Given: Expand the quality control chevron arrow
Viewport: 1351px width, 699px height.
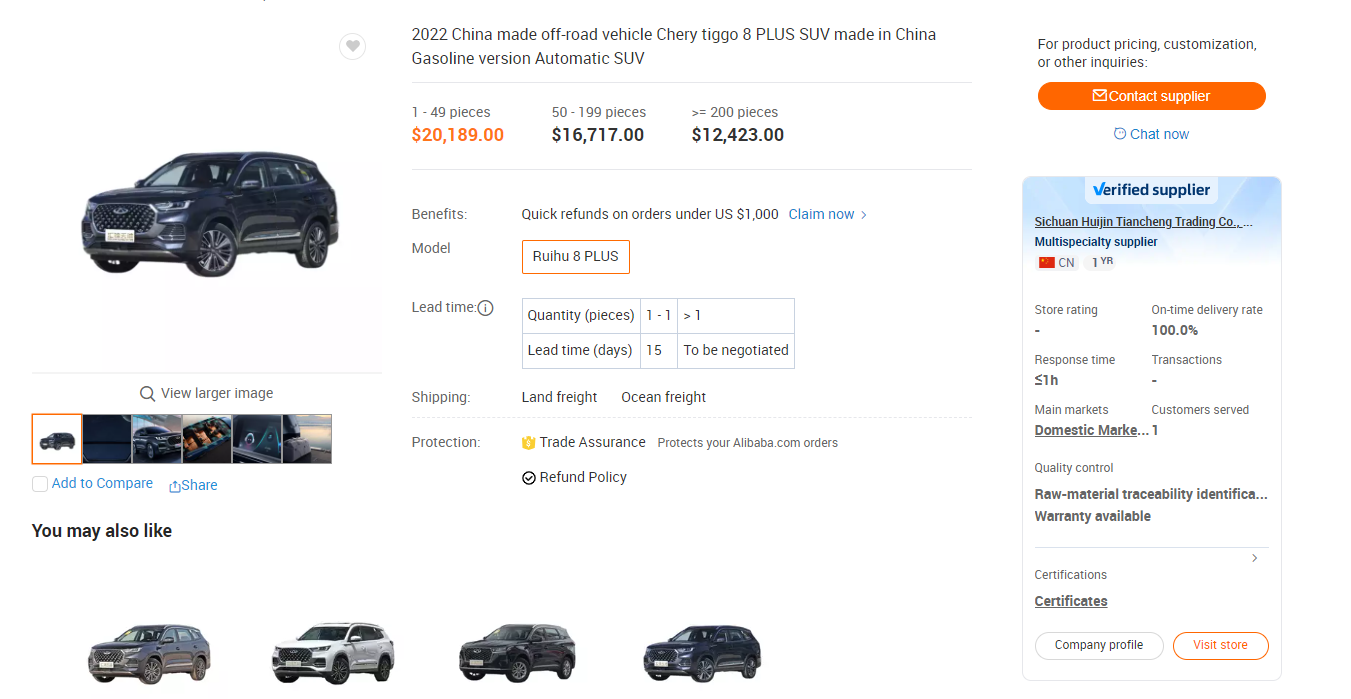Looking at the screenshot, I should click(x=1255, y=558).
